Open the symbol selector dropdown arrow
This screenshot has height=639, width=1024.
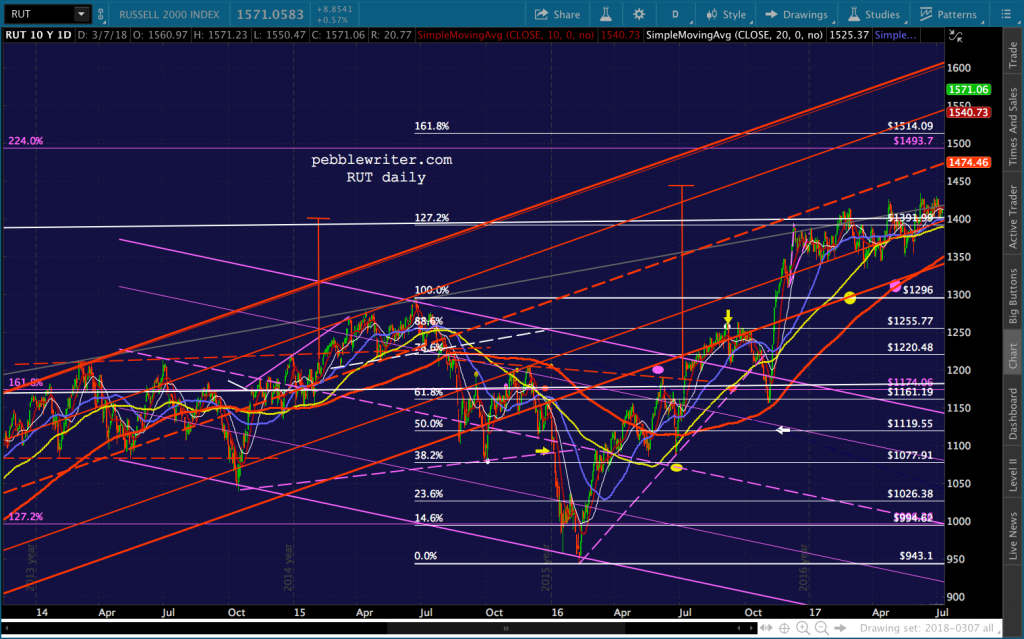pos(81,14)
